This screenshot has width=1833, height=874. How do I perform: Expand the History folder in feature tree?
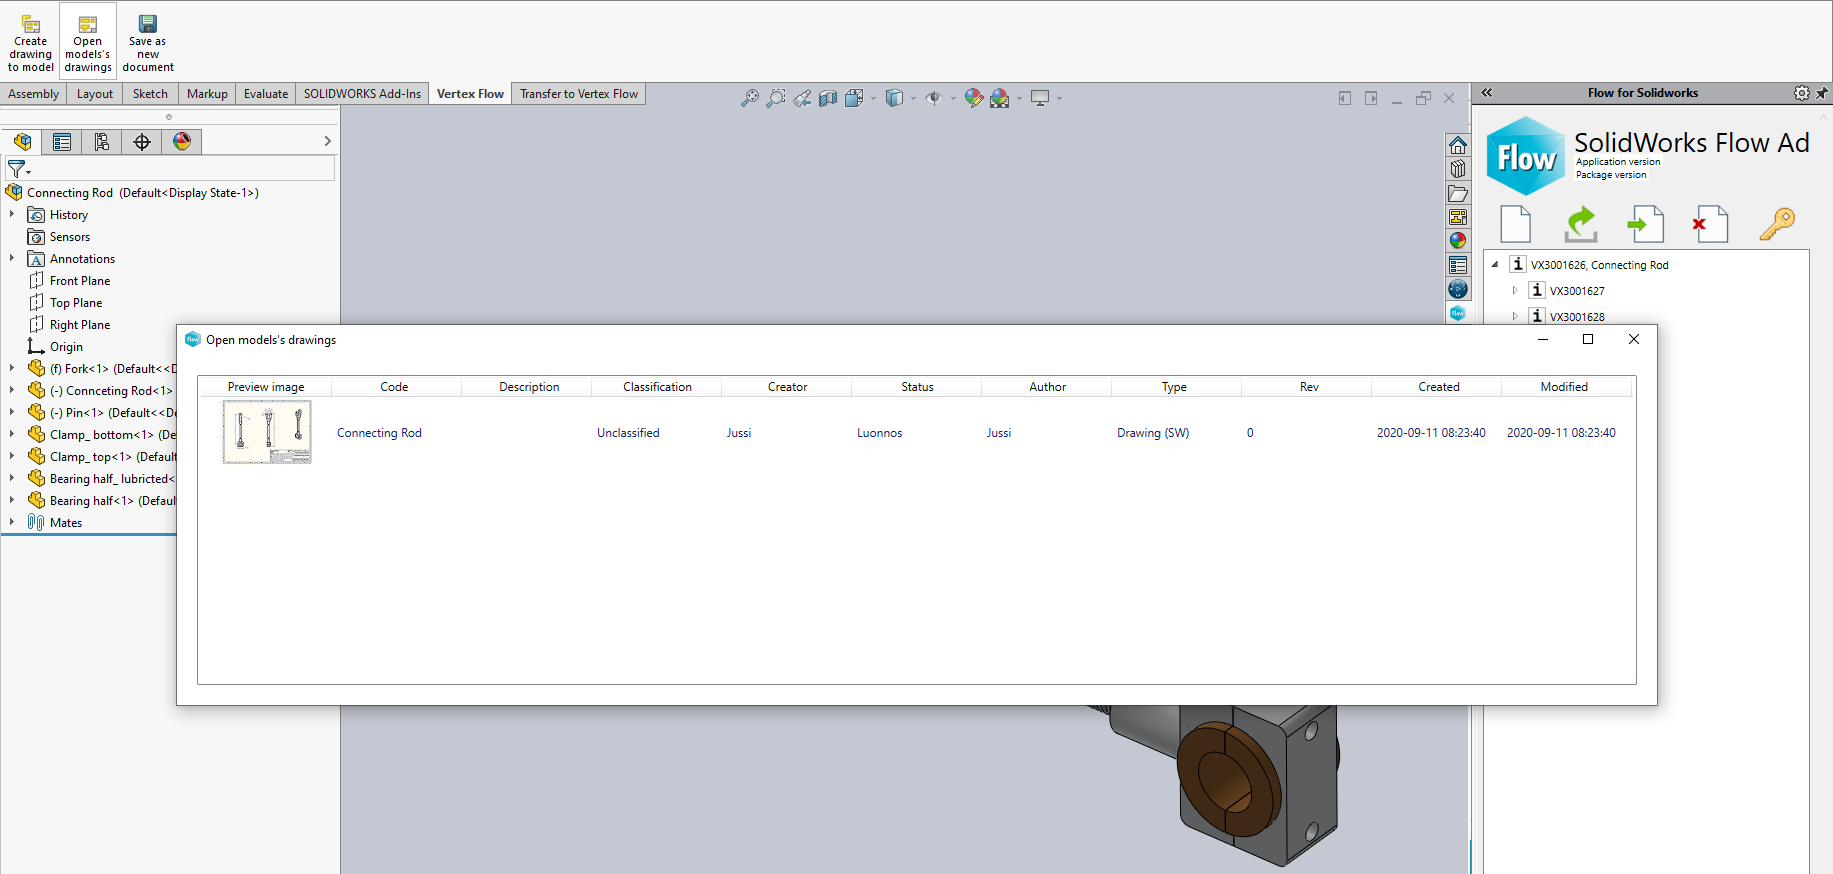12,215
